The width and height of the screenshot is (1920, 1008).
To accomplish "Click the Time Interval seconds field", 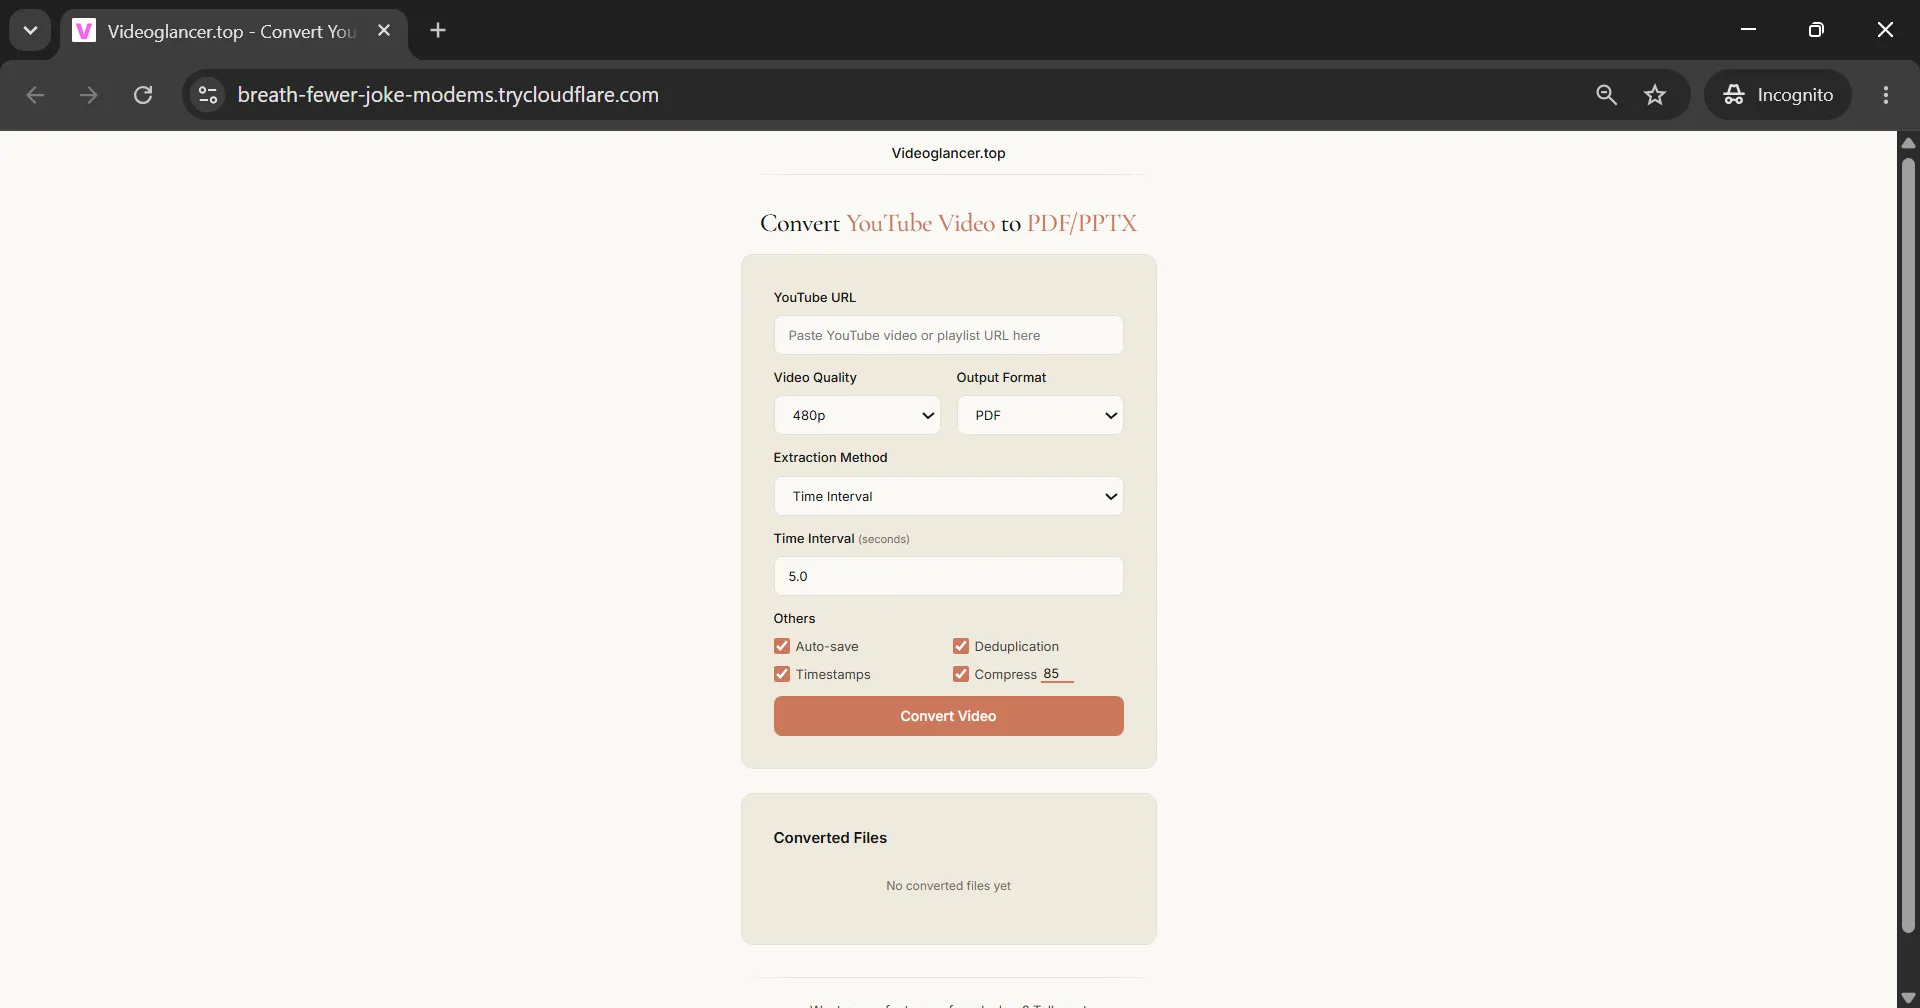I will pos(948,576).
